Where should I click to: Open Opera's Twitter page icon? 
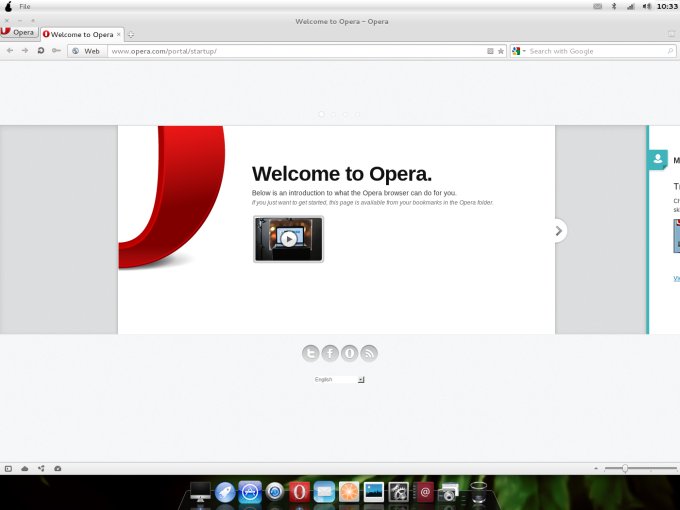point(311,353)
